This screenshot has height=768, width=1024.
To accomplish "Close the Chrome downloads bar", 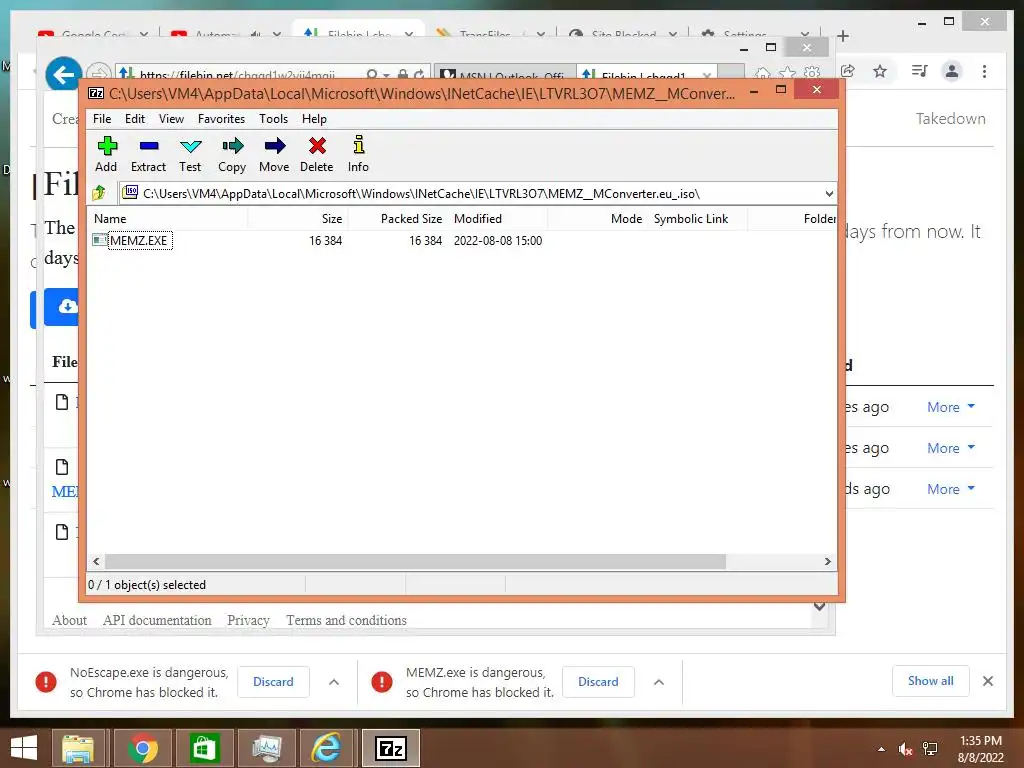I will [x=988, y=681].
